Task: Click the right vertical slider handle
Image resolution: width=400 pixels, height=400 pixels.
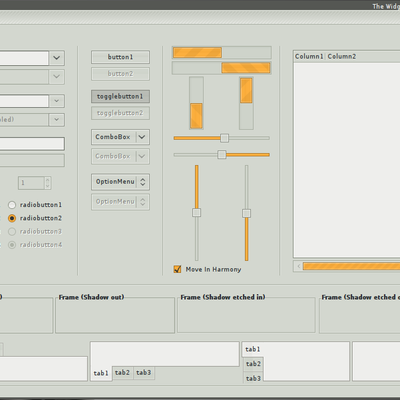Action: pyautogui.click(x=247, y=213)
